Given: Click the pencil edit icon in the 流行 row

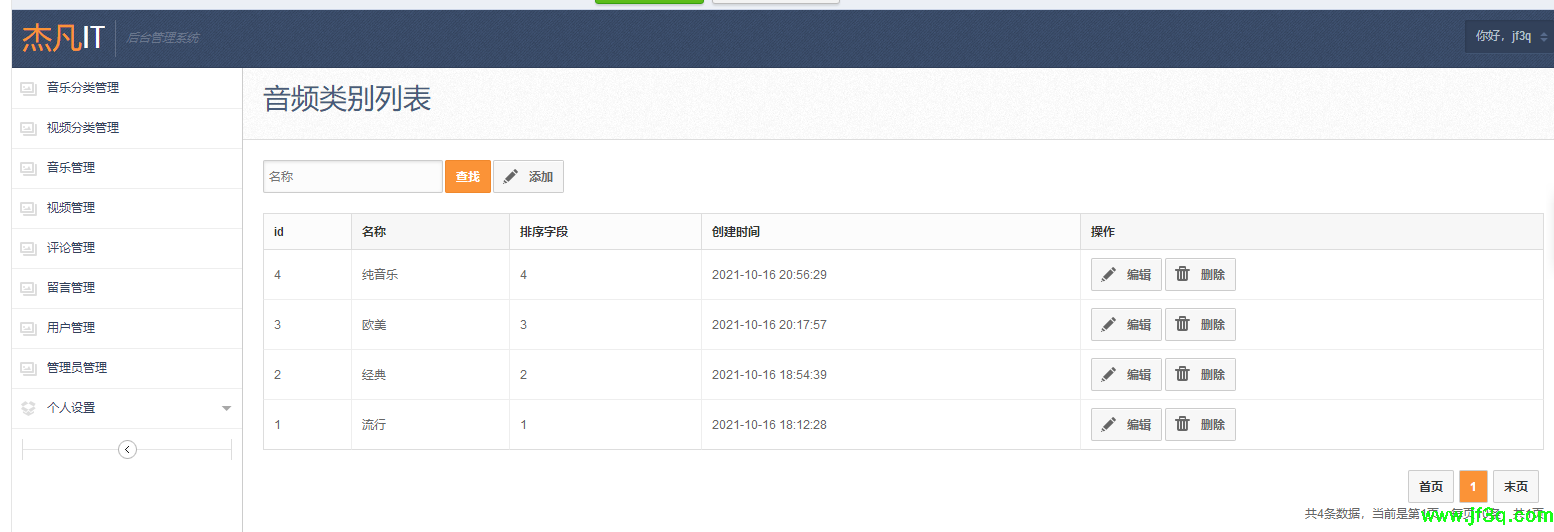Looking at the screenshot, I should click(x=1108, y=424).
